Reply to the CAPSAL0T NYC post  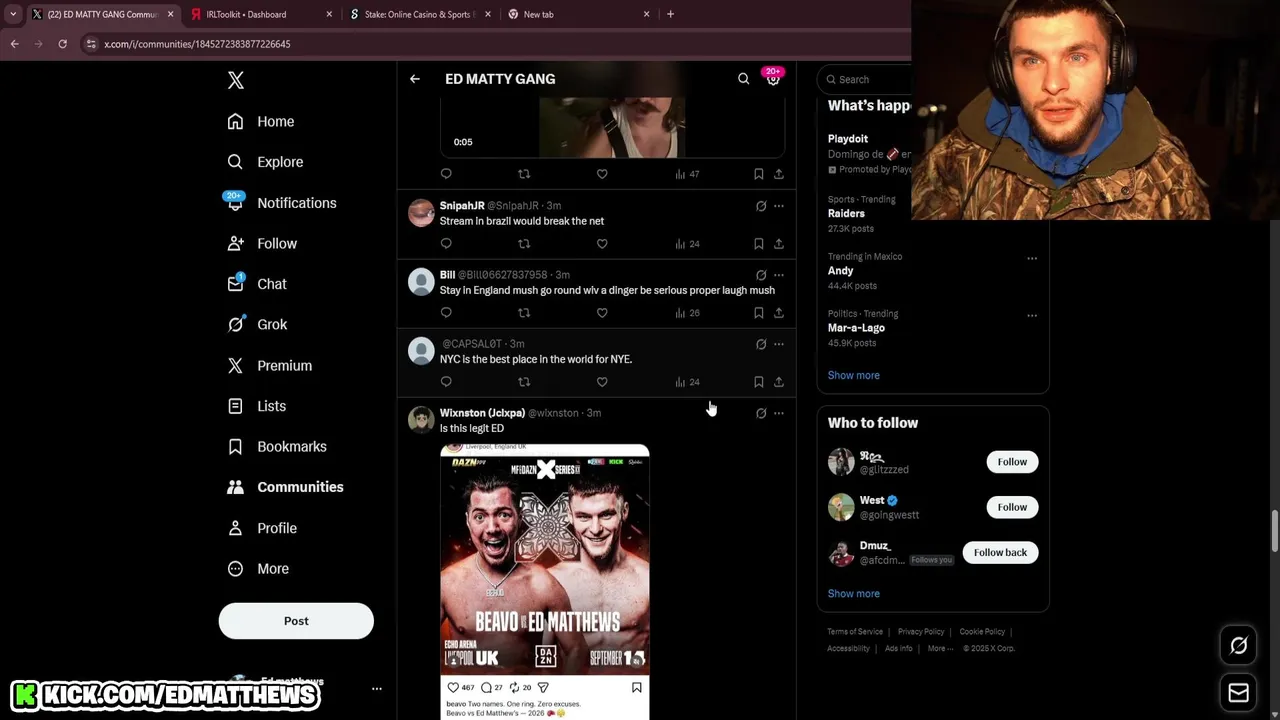(446, 382)
